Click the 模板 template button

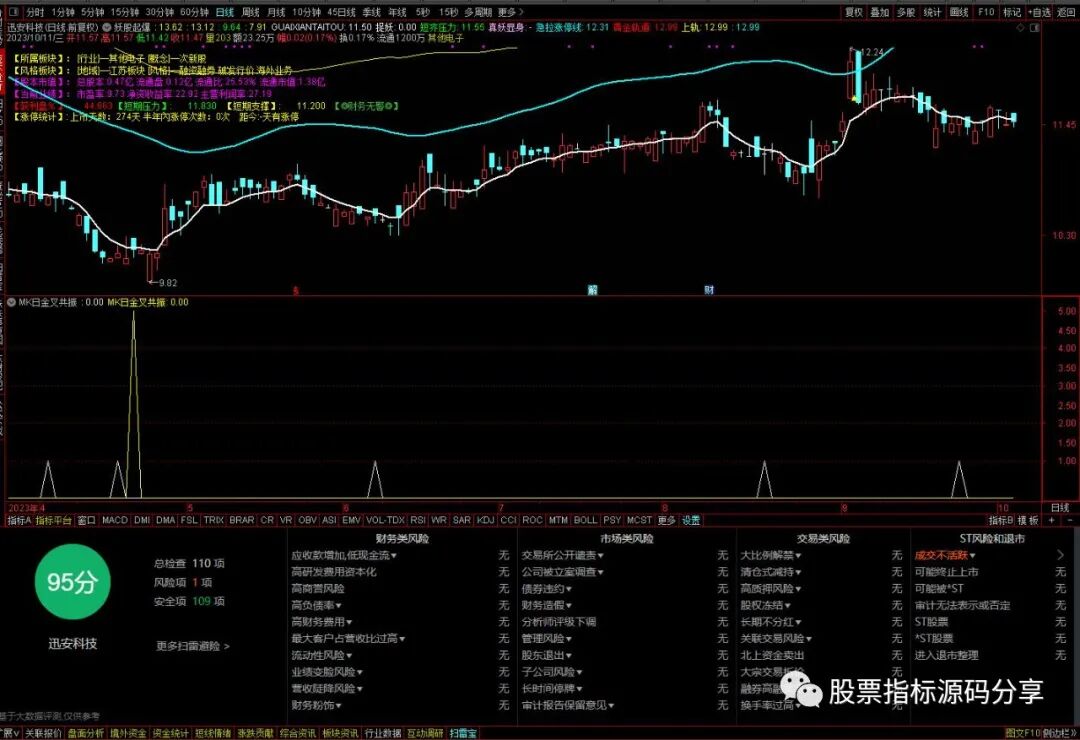(x=1028, y=520)
